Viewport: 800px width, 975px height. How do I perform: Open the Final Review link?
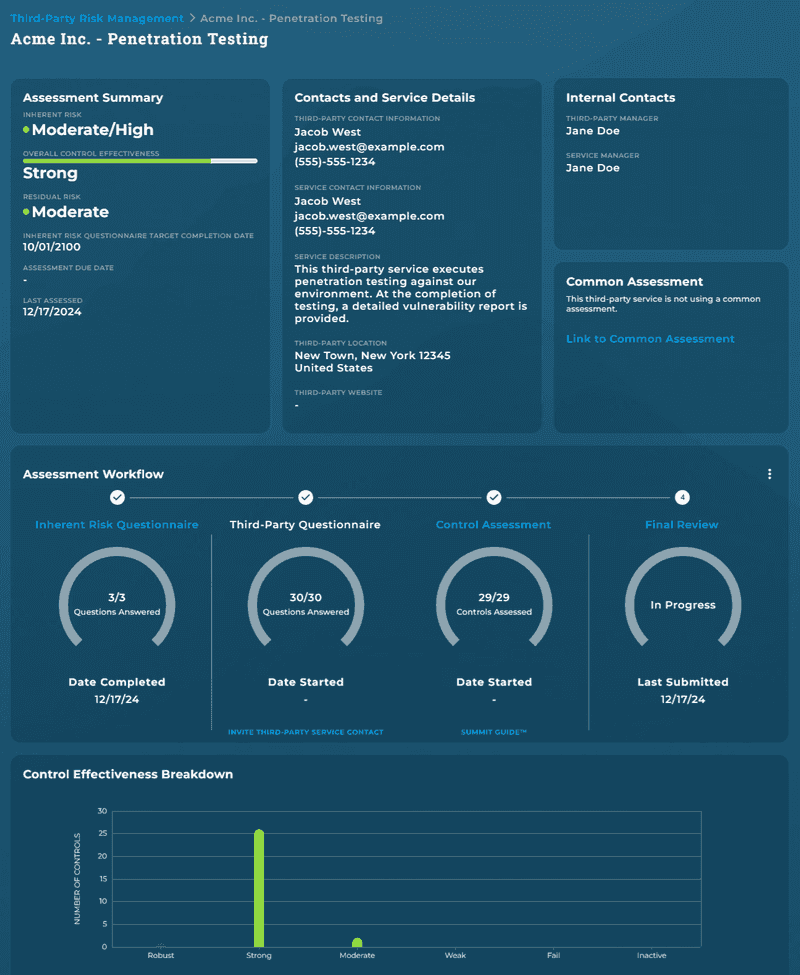(x=682, y=525)
